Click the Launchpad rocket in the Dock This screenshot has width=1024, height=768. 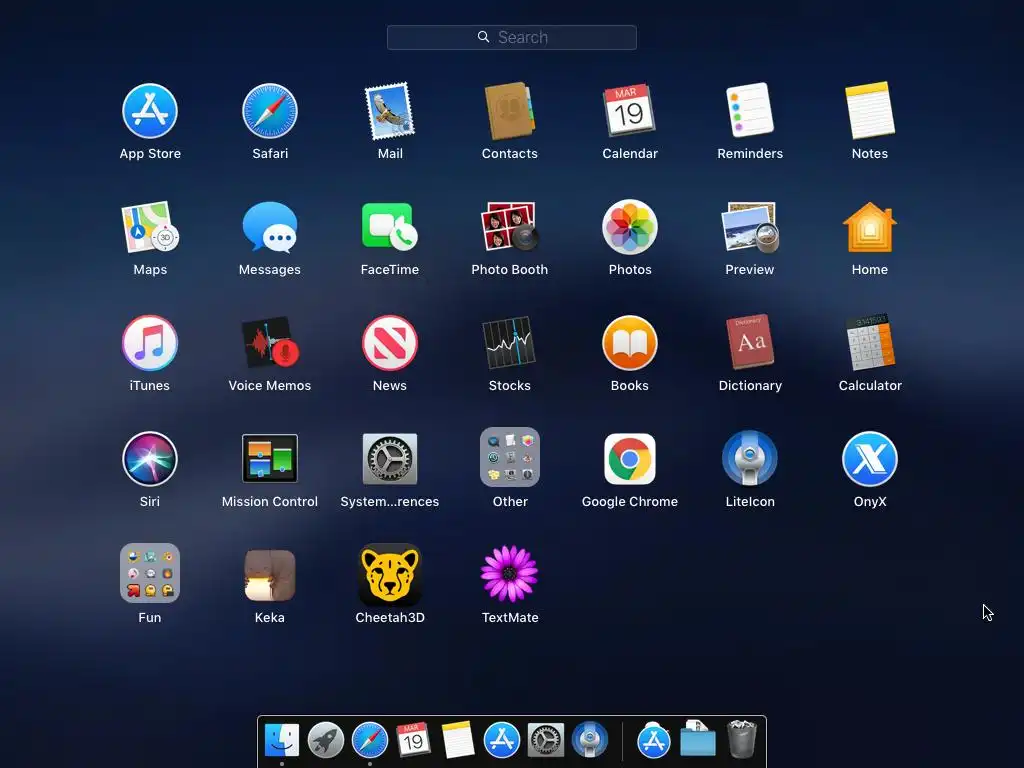click(x=325, y=741)
